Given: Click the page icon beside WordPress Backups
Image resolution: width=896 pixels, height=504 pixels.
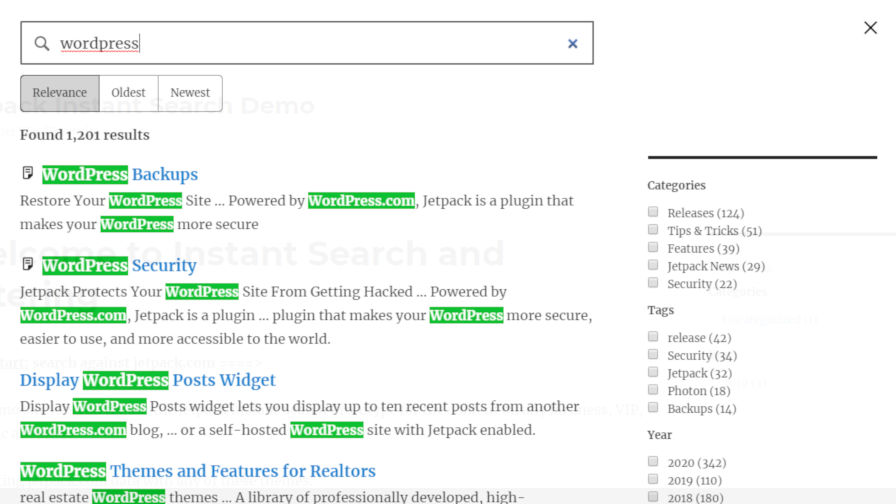Looking at the screenshot, I should click(x=28, y=173).
